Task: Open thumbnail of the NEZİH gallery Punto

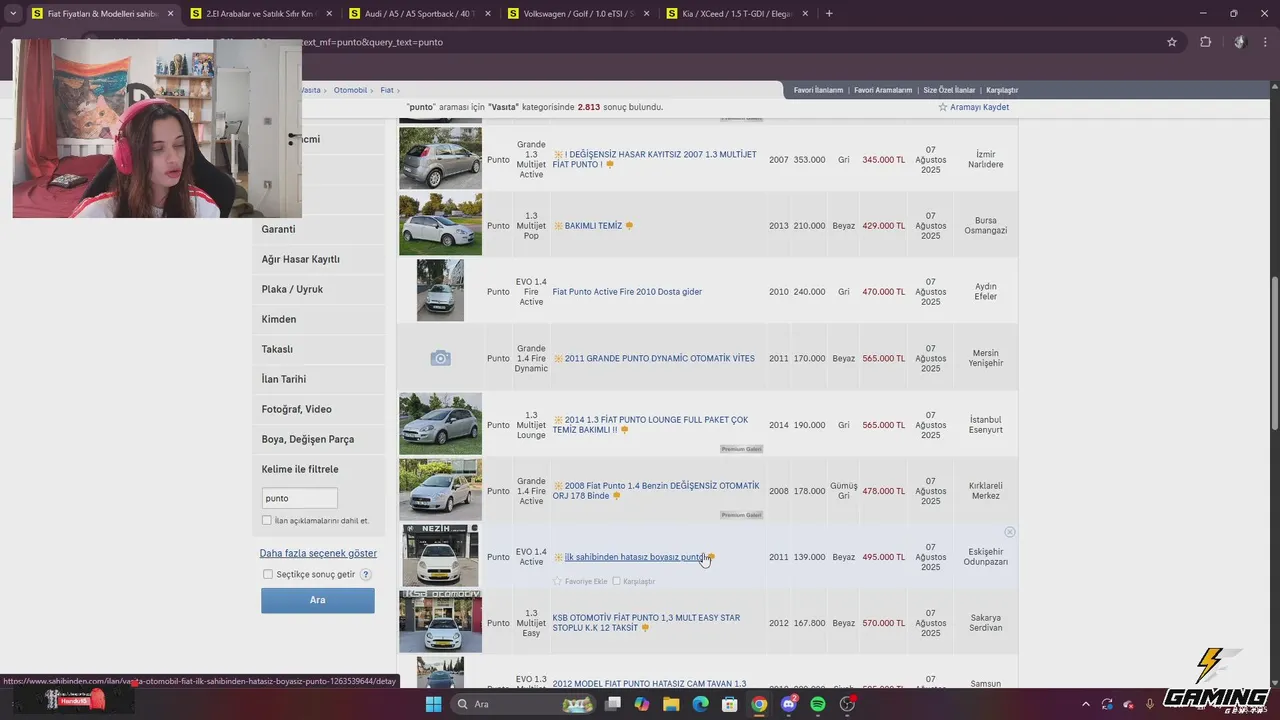Action: [440, 556]
